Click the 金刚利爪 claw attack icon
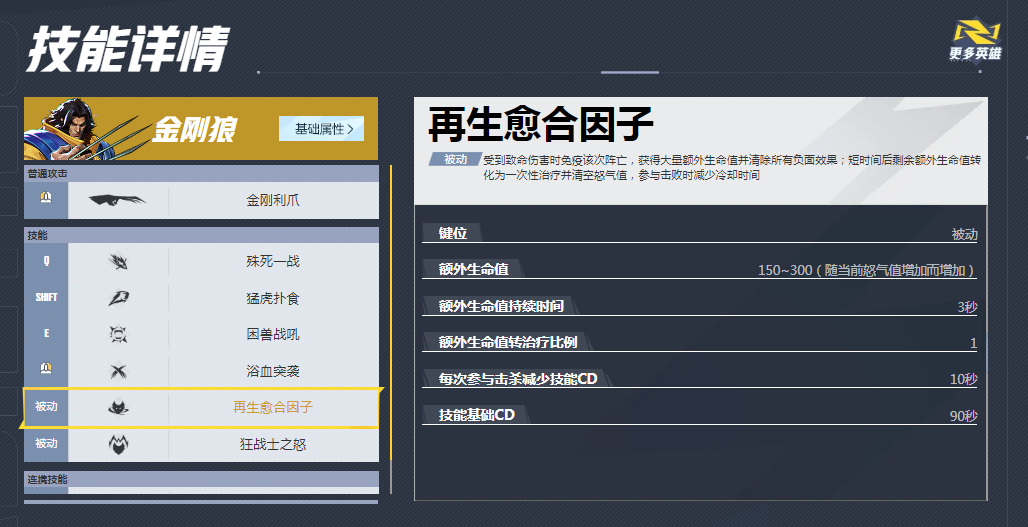This screenshot has width=1028, height=527. pos(117,200)
